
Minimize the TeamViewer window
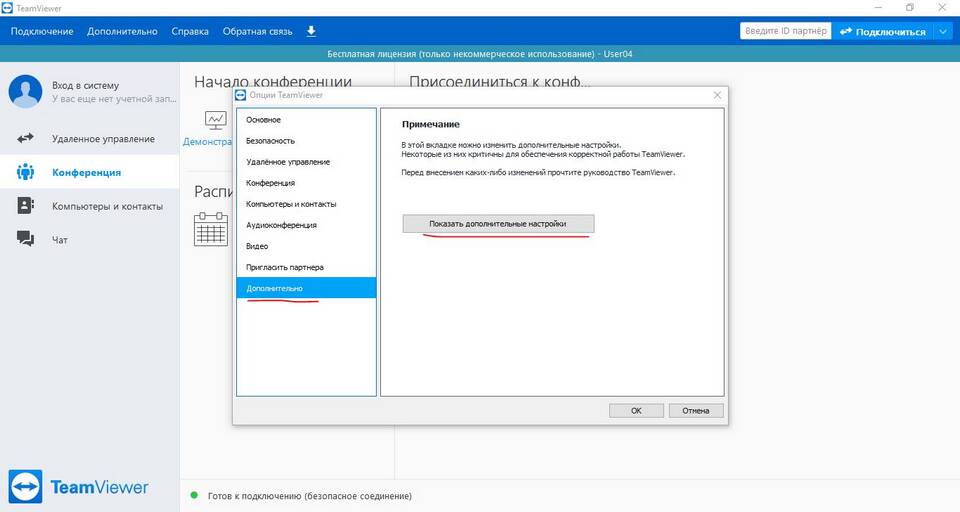click(879, 7)
